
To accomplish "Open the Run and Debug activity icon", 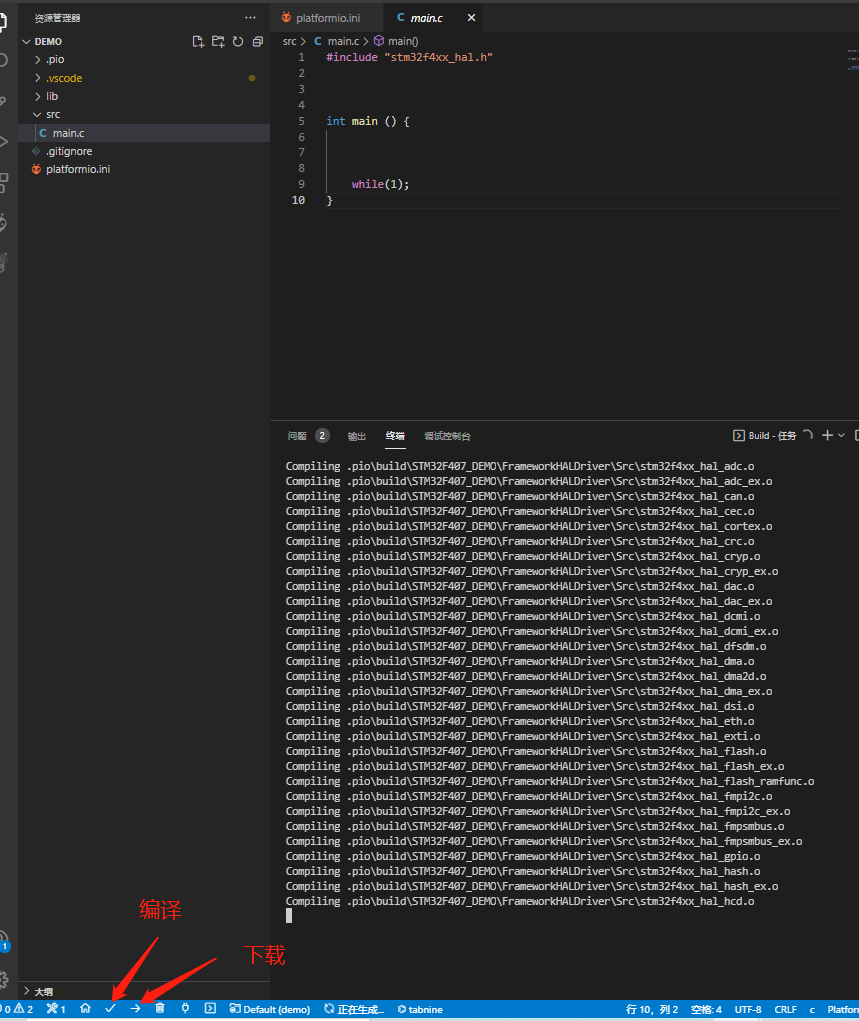I will 3,142.
